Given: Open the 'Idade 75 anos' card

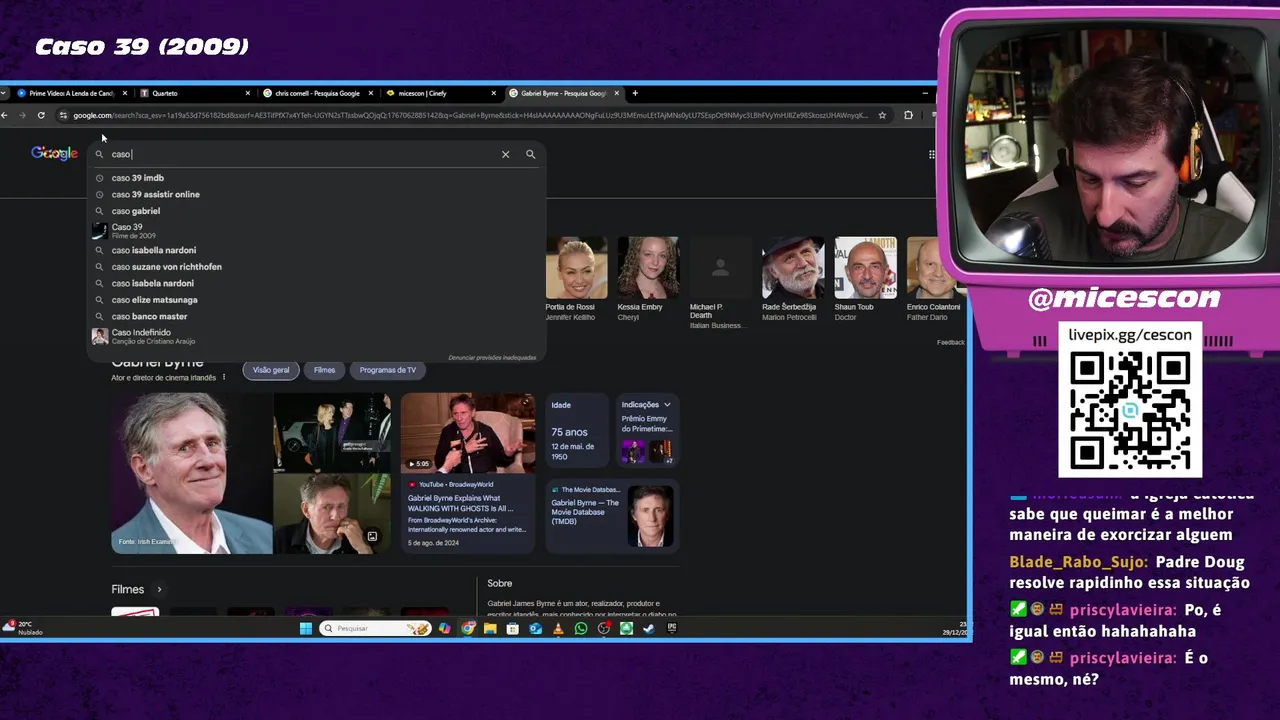Looking at the screenshot, I should pyautogui.click(x=578, y=430).
